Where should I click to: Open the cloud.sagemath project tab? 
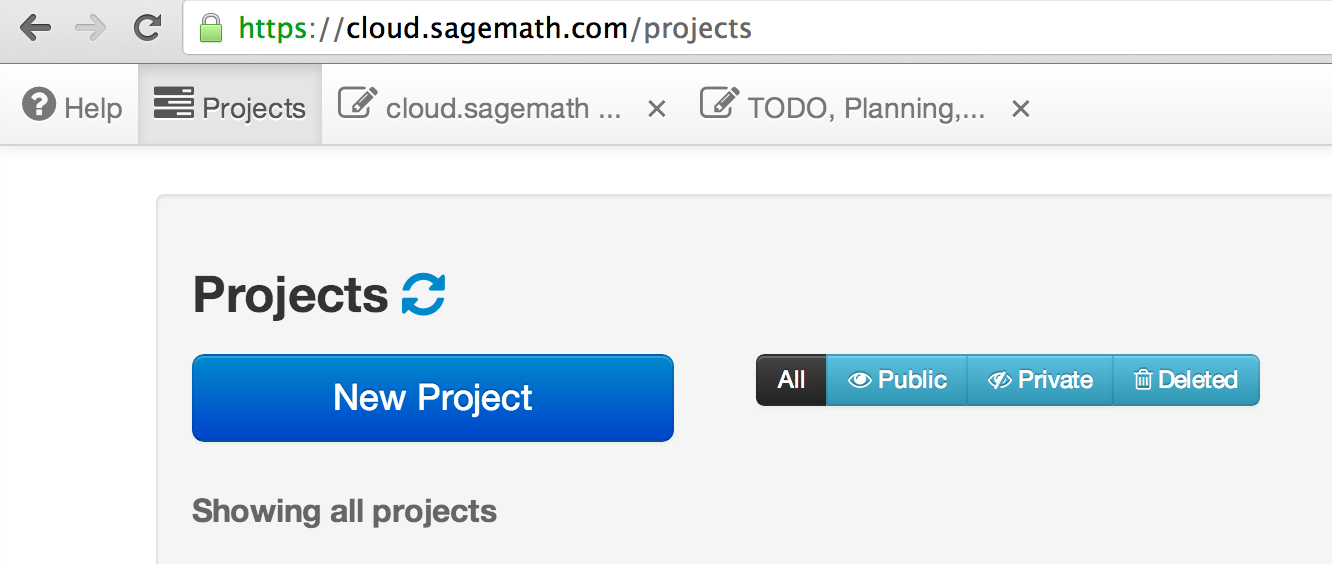click(503, 108)
